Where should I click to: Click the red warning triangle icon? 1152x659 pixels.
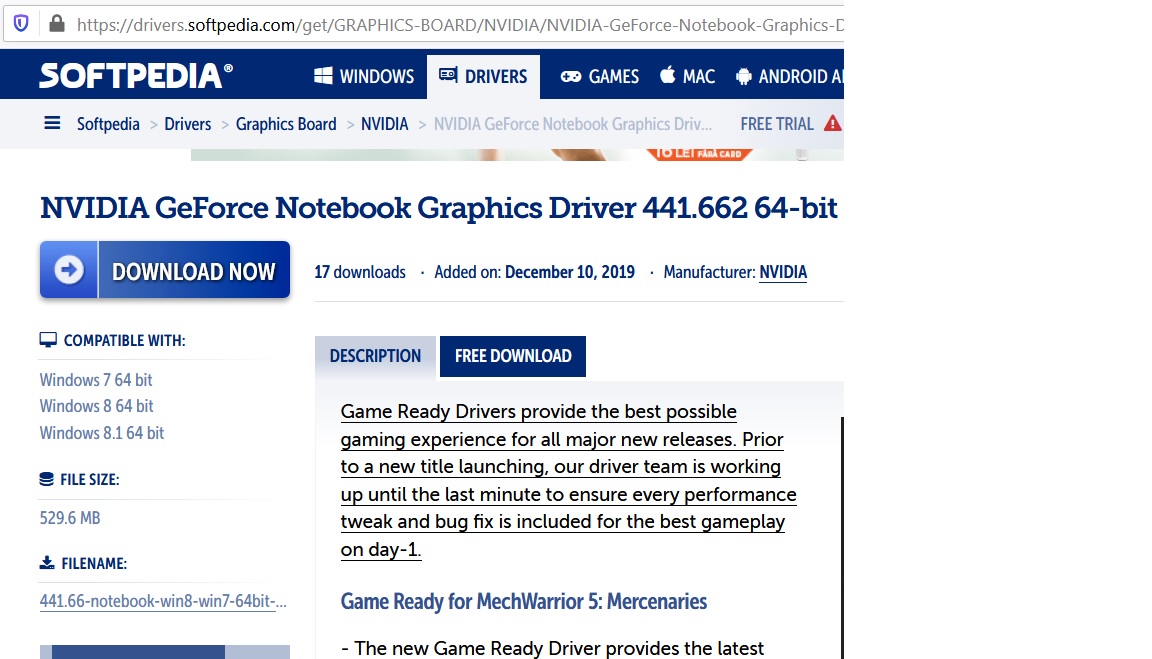[832, 123]
